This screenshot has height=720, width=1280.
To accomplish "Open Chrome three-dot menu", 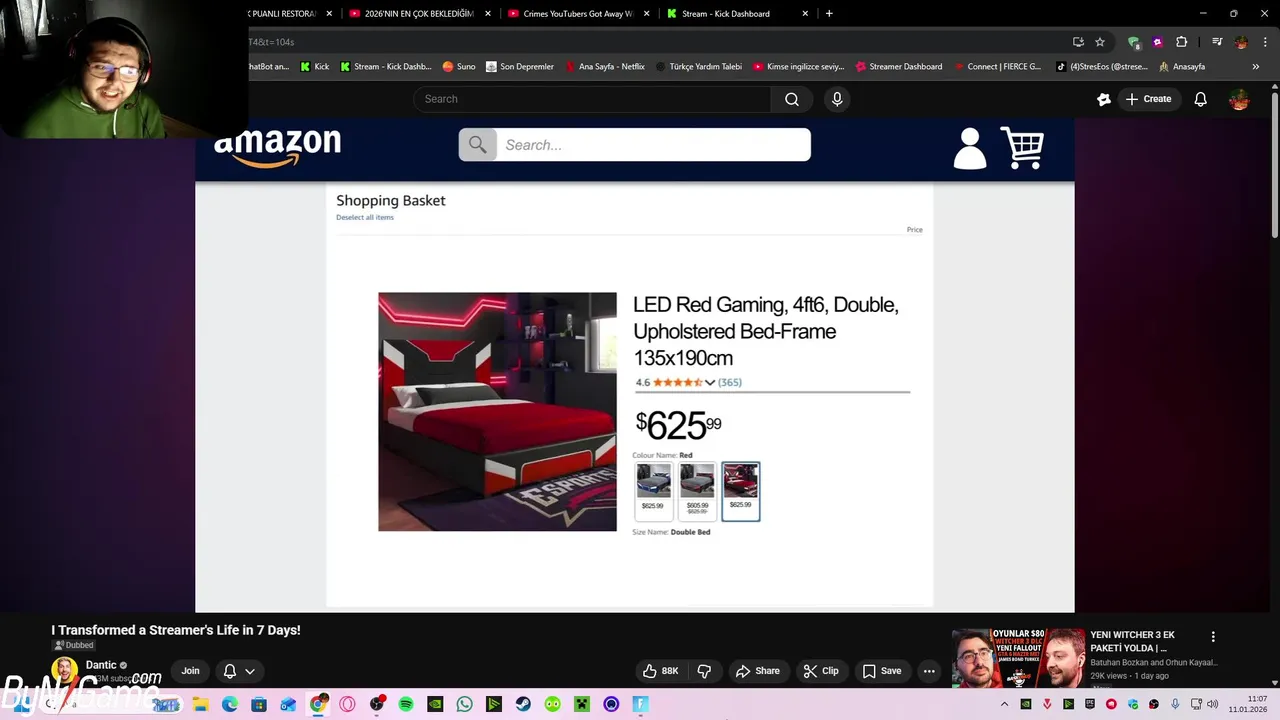I will click(1265, 42).
